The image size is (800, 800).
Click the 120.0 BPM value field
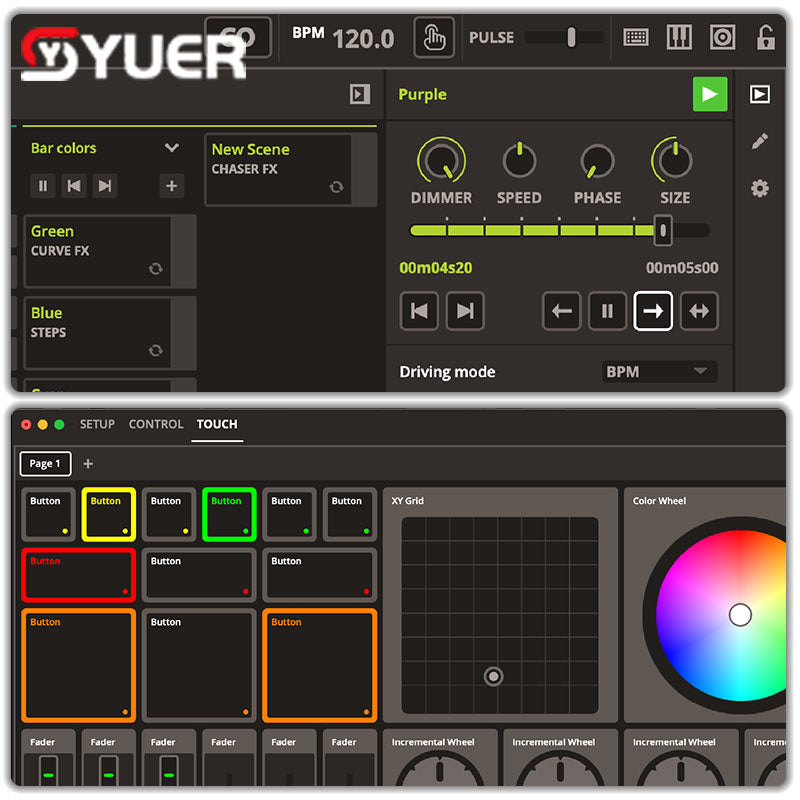364,39
